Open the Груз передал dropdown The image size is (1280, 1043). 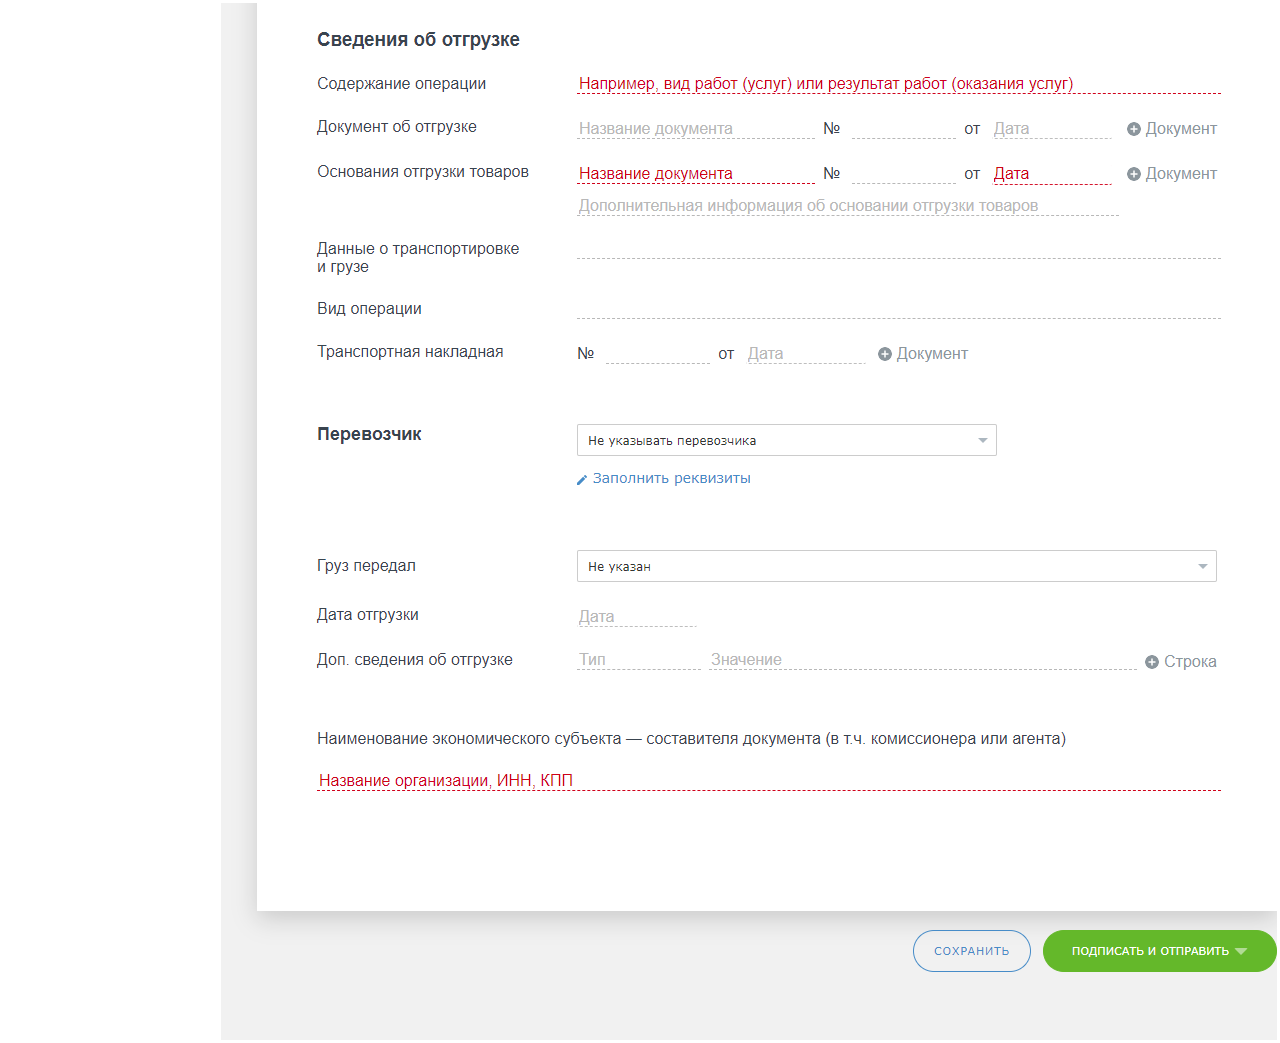[x=897, y=566]
